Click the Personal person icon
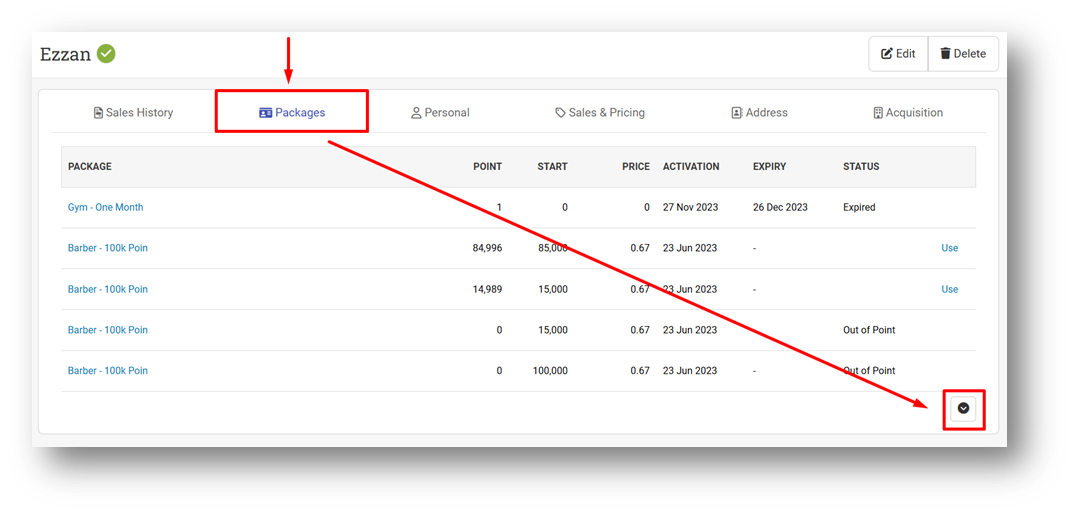 click(416, 113)
